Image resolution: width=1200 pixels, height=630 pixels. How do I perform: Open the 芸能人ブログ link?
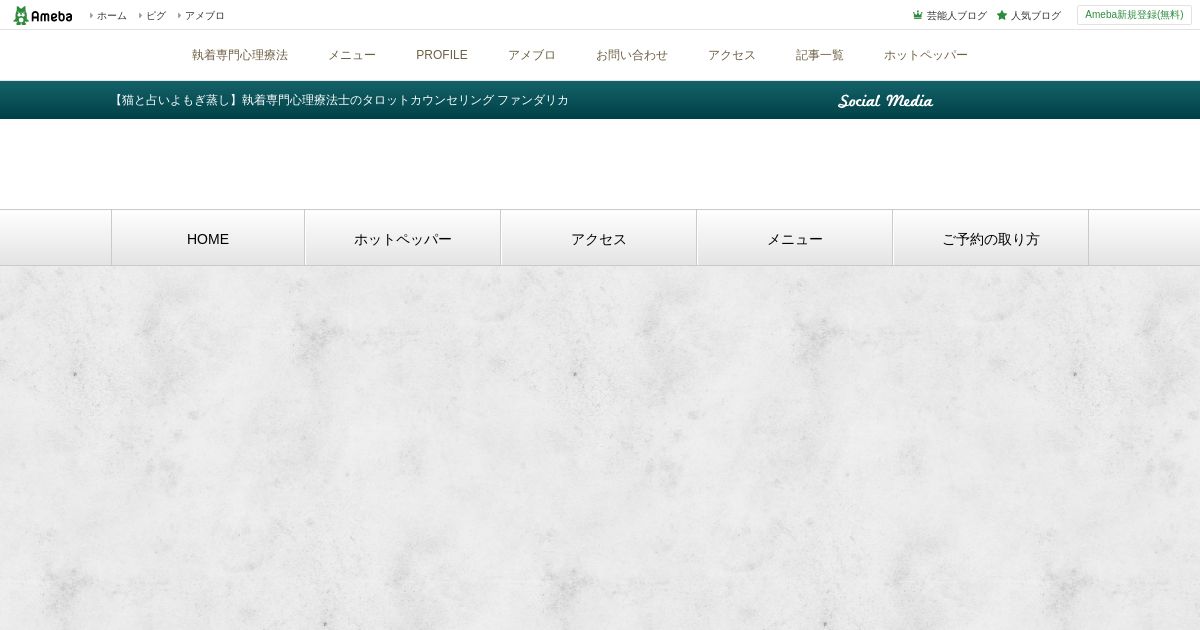point(956,16)
